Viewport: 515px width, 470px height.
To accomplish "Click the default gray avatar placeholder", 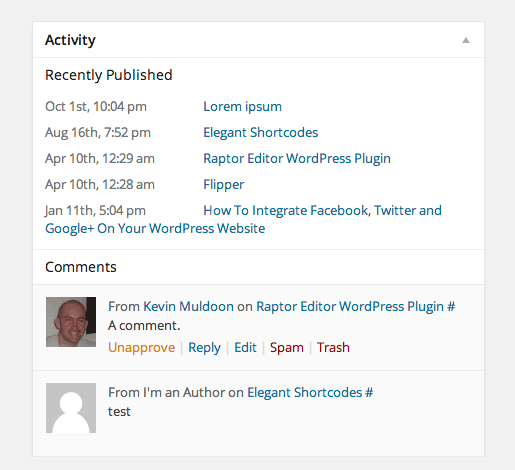I will pos(71,408).
